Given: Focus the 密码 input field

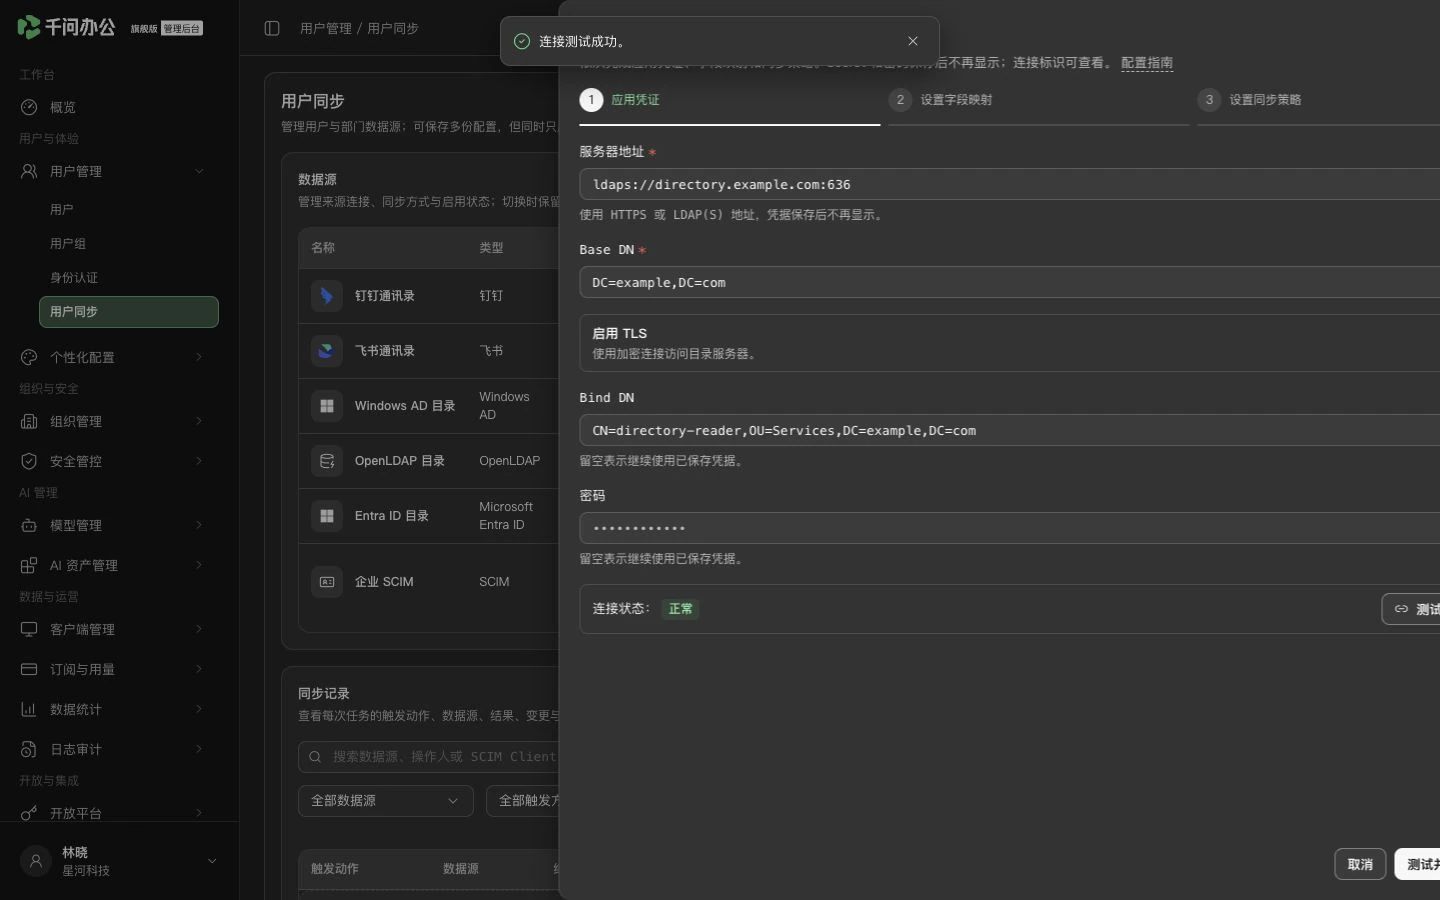Looking at the screenshot, I should tap(1010, 528).
